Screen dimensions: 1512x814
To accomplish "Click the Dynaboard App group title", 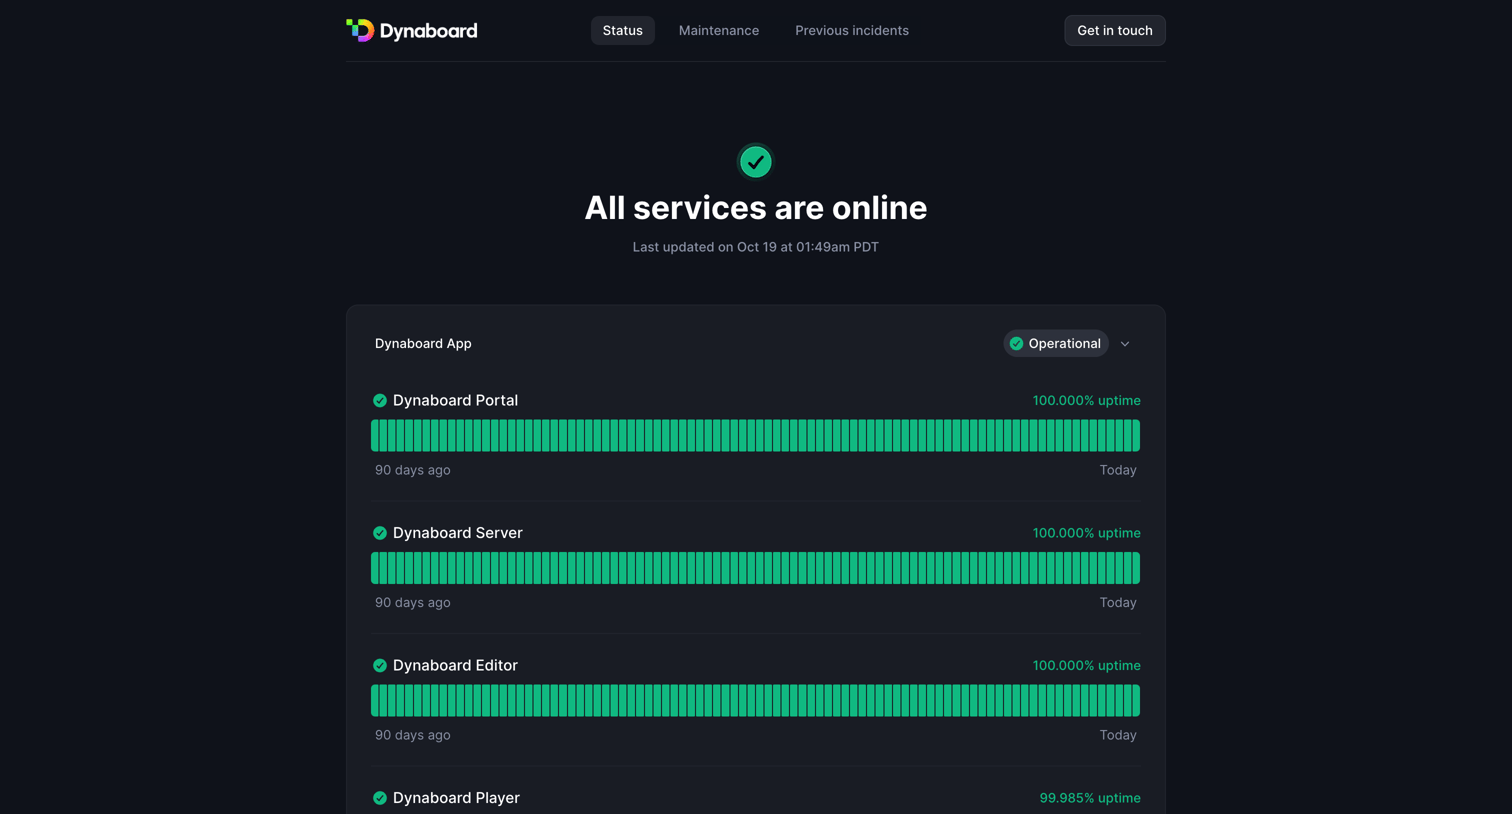I will [x=423, y=344].
